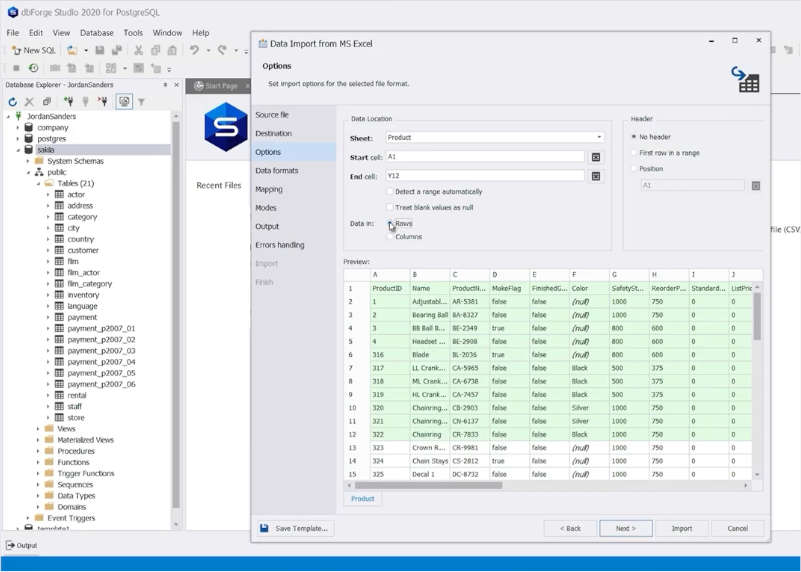This screenshot has height=572, width=801.
Task: Click the Cut scissors icon in toolbar
Action: 138,50
